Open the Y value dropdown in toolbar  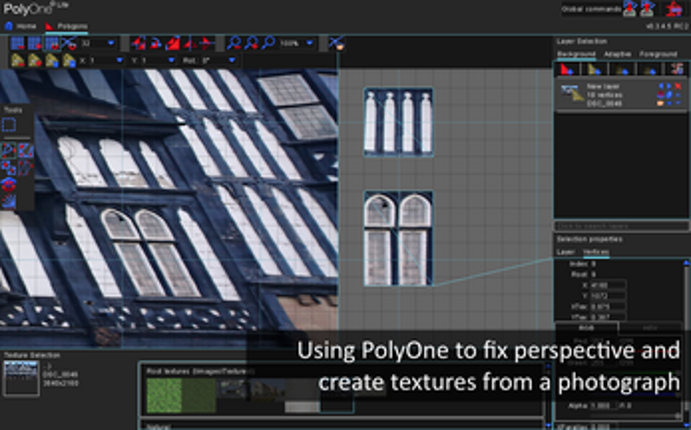(x=171, y=60)
